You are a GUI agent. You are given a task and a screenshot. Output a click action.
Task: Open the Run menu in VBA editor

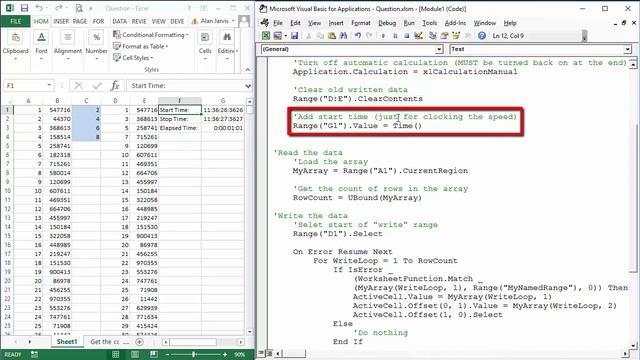(409, 23)
